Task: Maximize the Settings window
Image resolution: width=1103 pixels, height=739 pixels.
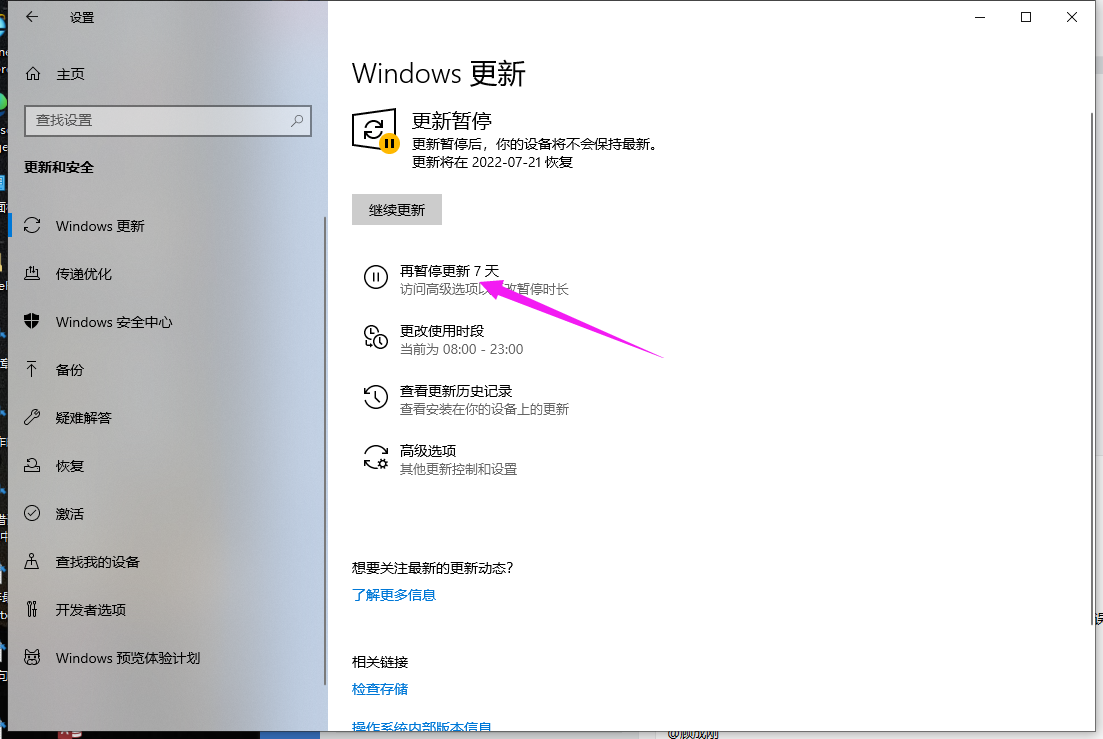Action: pos(1026,17)
